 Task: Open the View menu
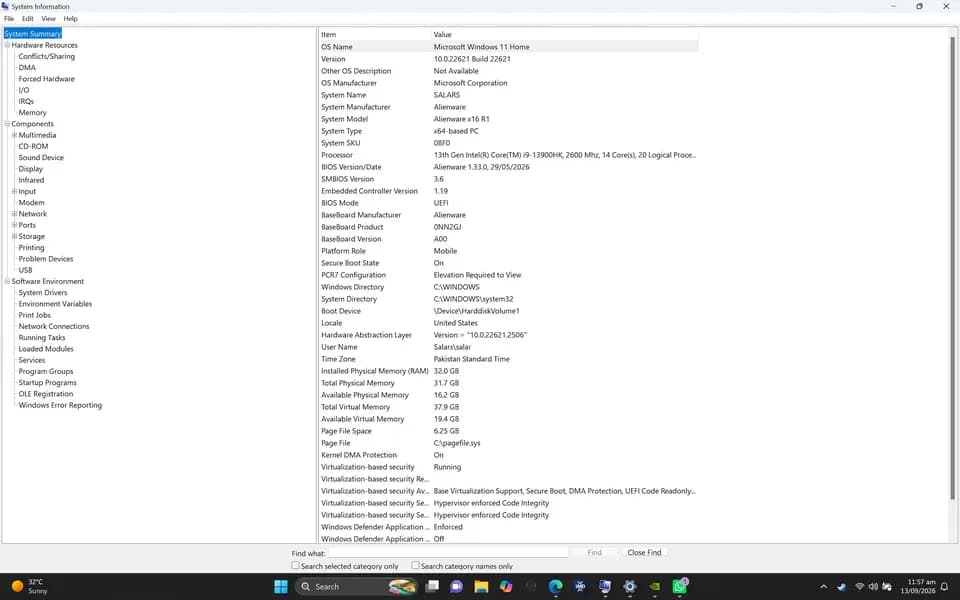(x=48, y=19)
